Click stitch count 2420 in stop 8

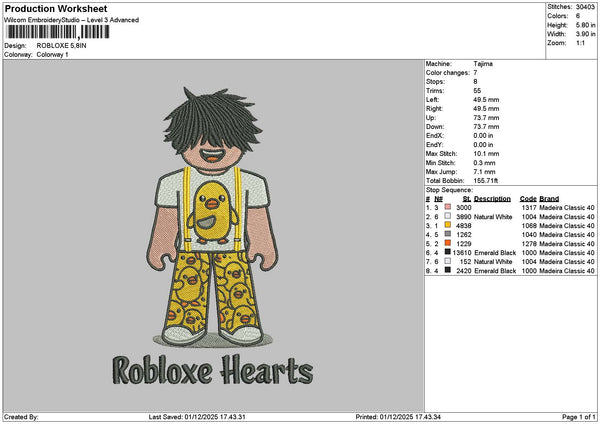click(x=464, y=271)
